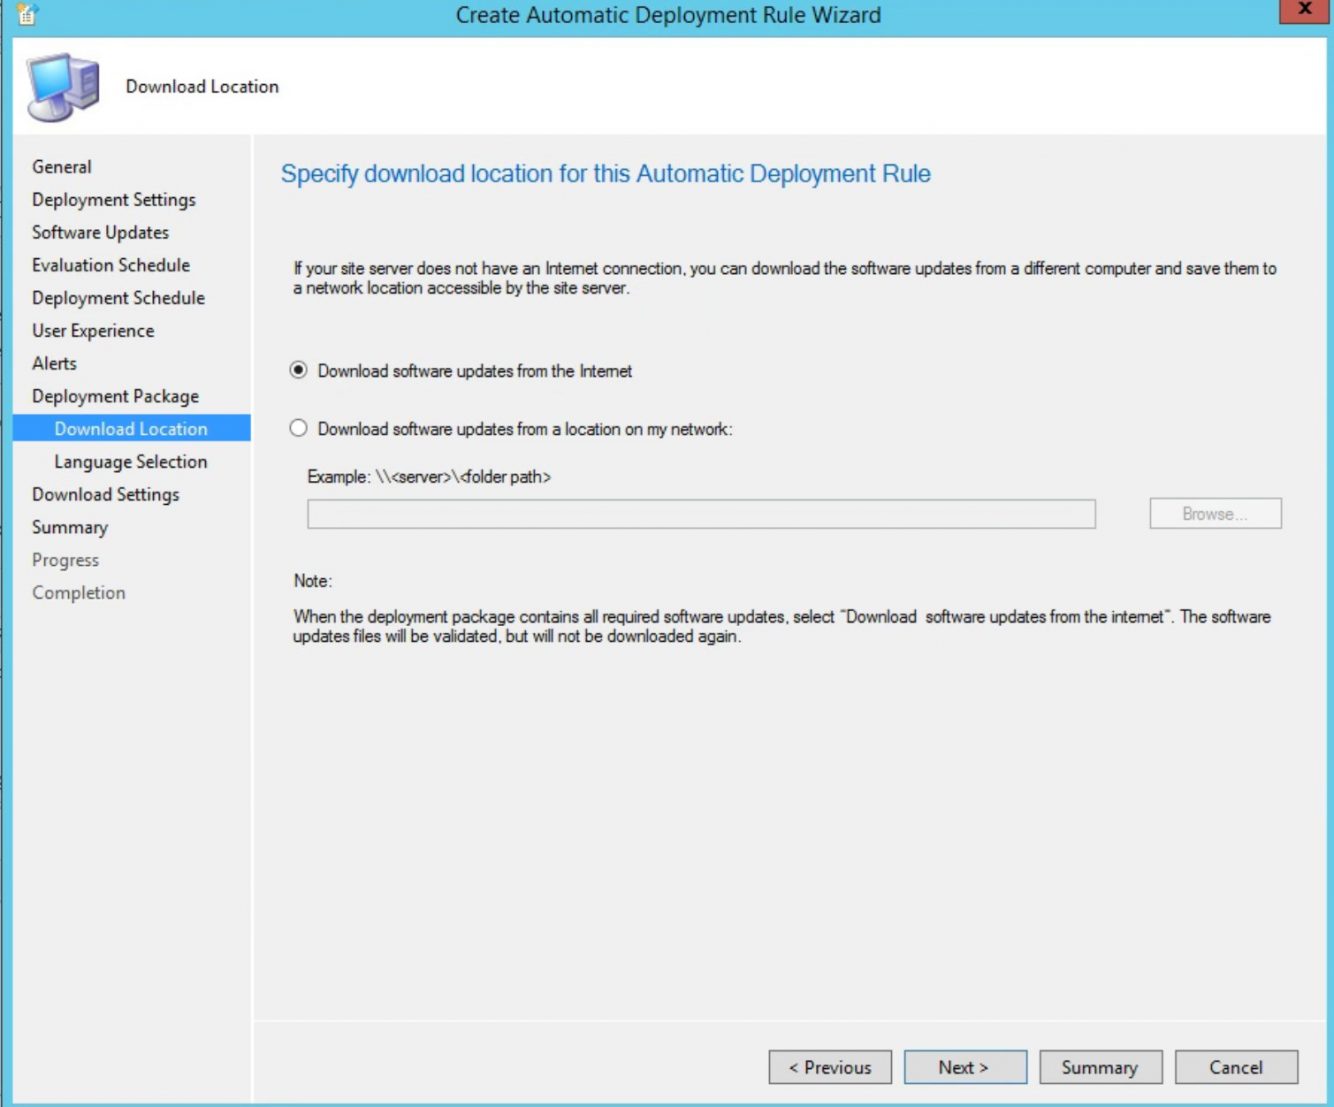Open the Language Selection page

pos(131,461)
